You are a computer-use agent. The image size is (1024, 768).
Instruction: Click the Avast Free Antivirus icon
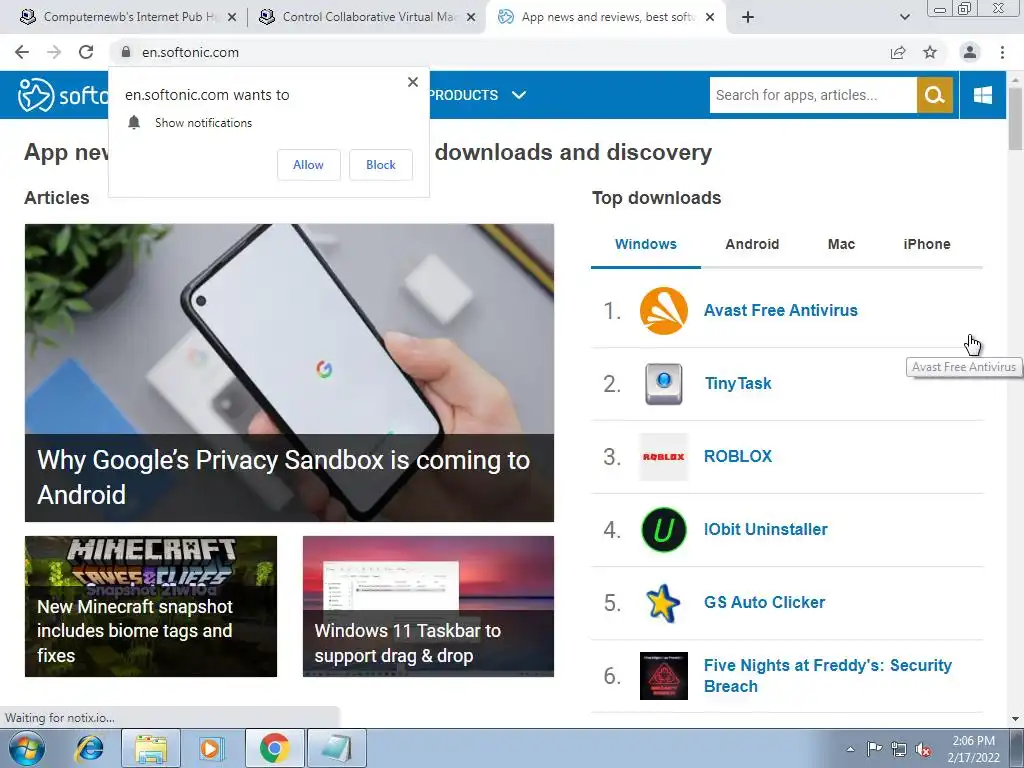(664, 311)
